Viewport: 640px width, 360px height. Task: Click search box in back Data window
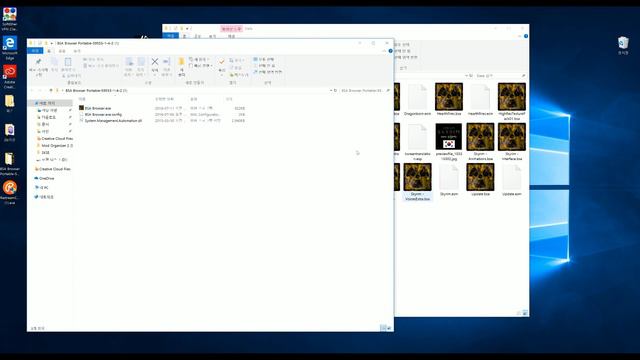500,76
